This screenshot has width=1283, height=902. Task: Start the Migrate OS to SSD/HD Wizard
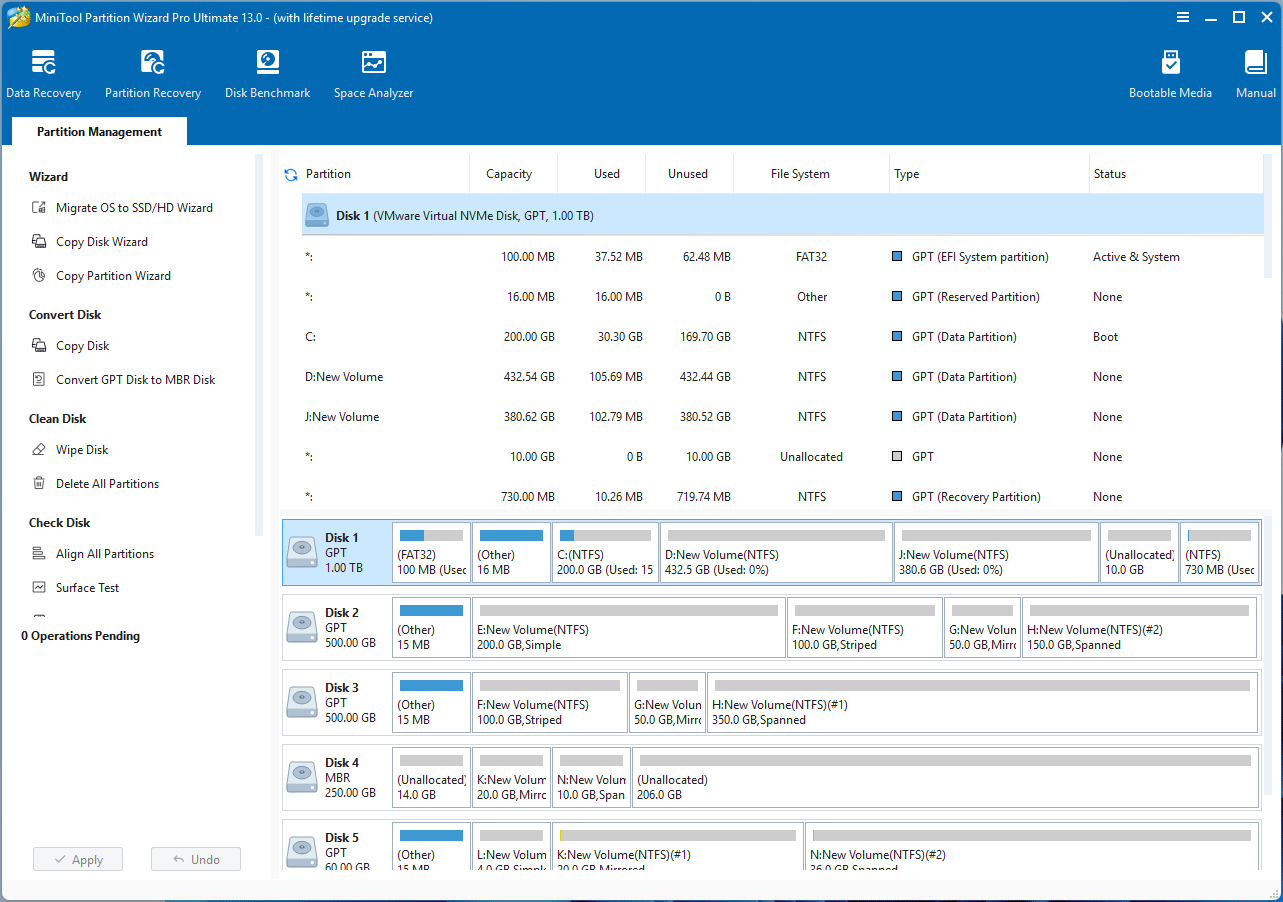click(134, 208)
